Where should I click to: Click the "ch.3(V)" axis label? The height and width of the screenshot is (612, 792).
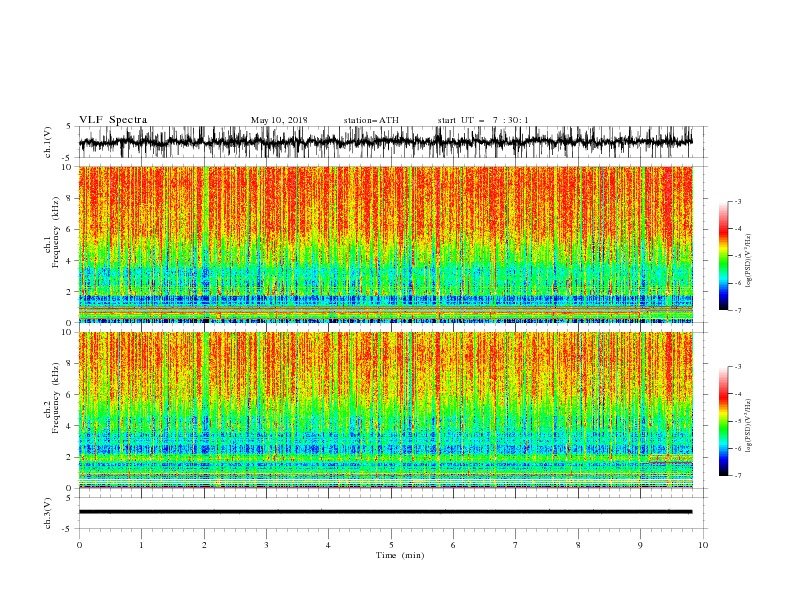pos(48,513)
